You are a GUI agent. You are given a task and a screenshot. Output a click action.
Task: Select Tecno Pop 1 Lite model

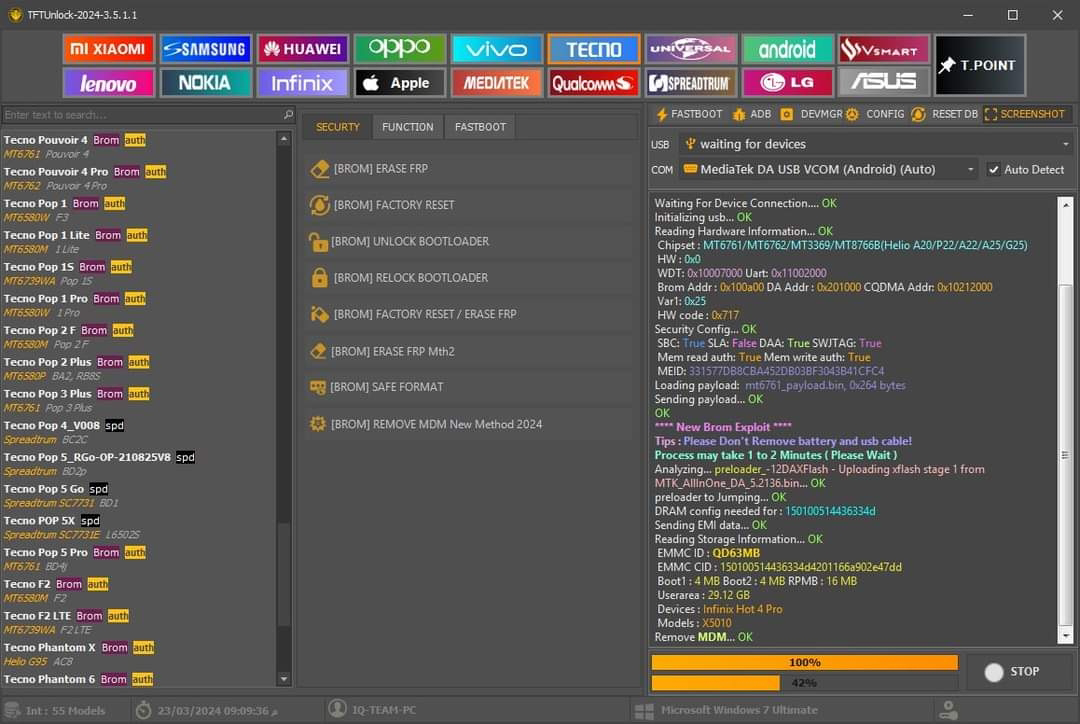(x=138, y=242)
